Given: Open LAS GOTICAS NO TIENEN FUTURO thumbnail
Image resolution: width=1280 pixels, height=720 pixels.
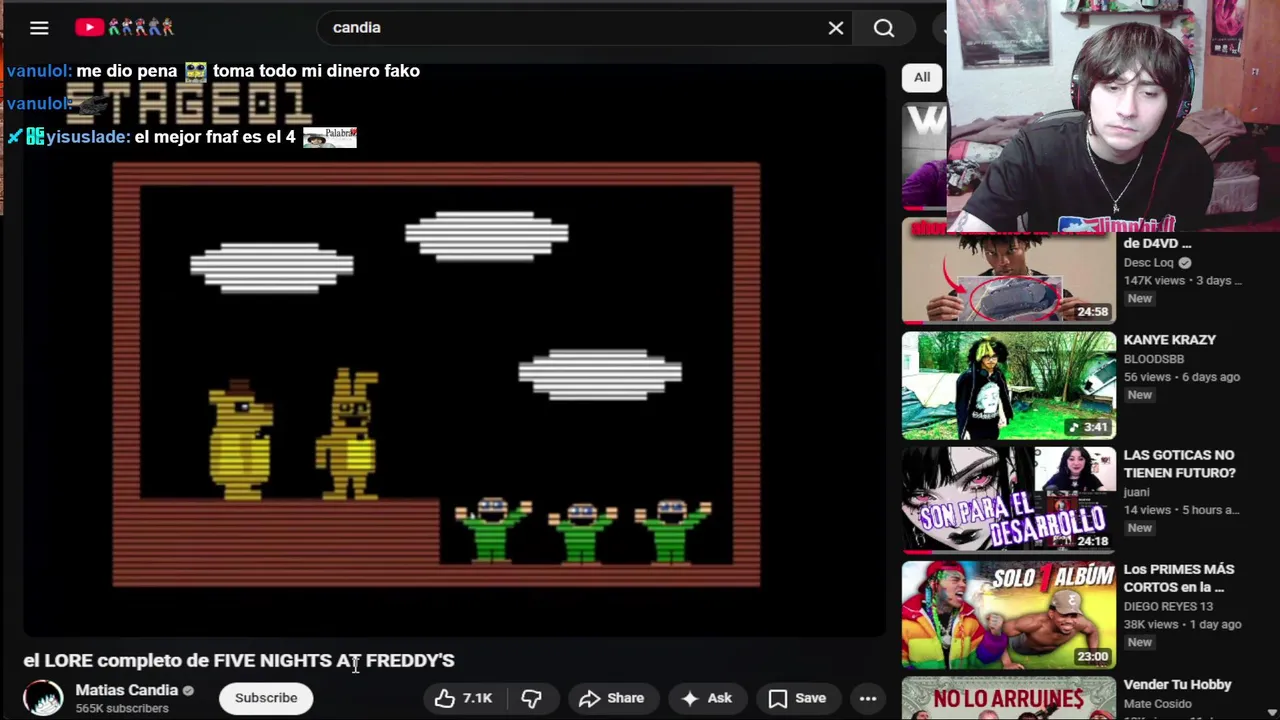Looking at the screenshot, I should click(1008, 500).
